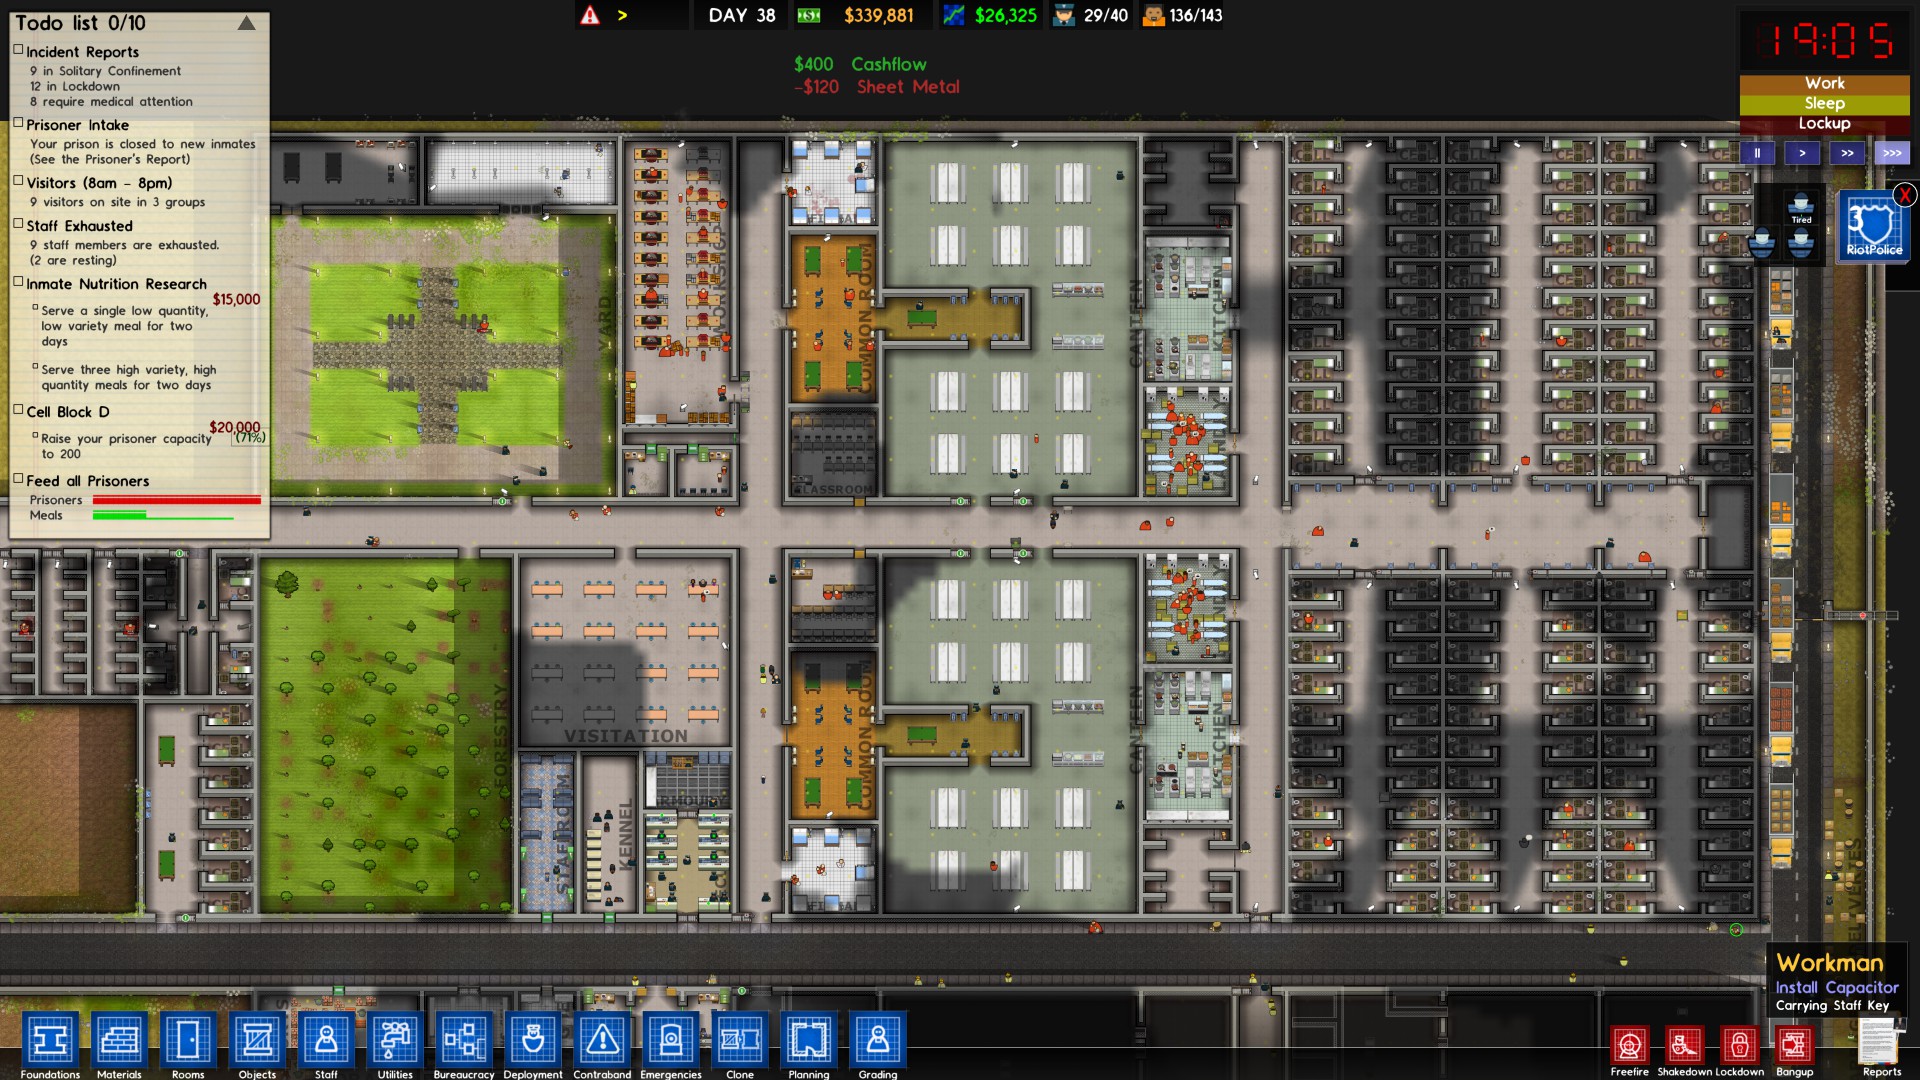Trigger prison Lockdown
Screen dimensions: 1920x1080
coord(1740,1046)
